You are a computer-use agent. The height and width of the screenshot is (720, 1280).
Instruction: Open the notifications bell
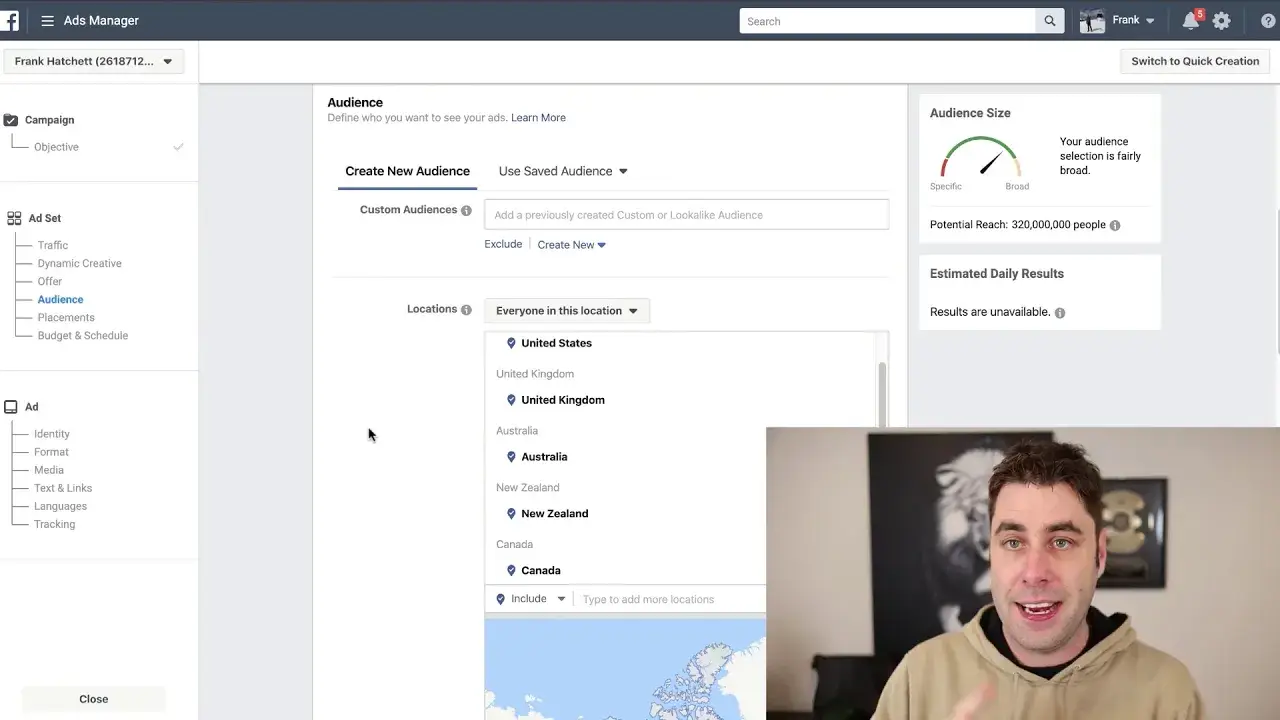[x=1190, y=21]
